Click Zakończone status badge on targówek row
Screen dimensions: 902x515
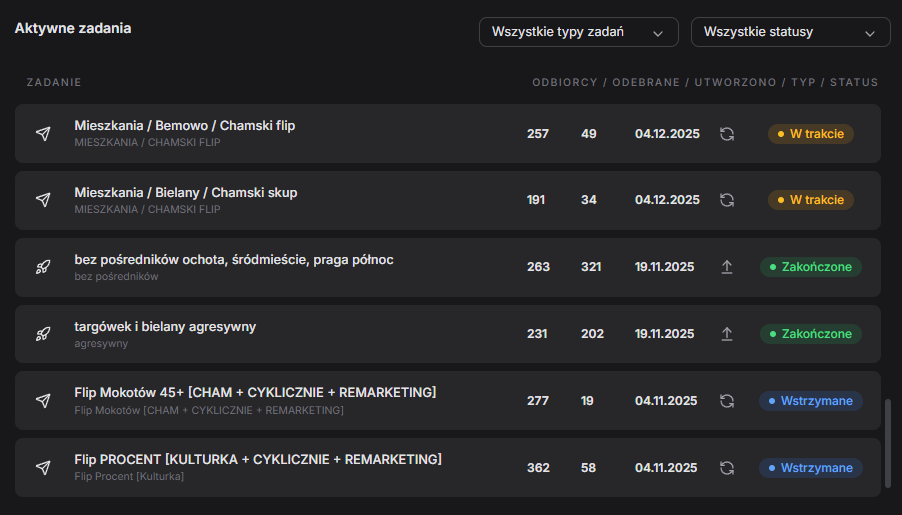[x=810, y=334]
